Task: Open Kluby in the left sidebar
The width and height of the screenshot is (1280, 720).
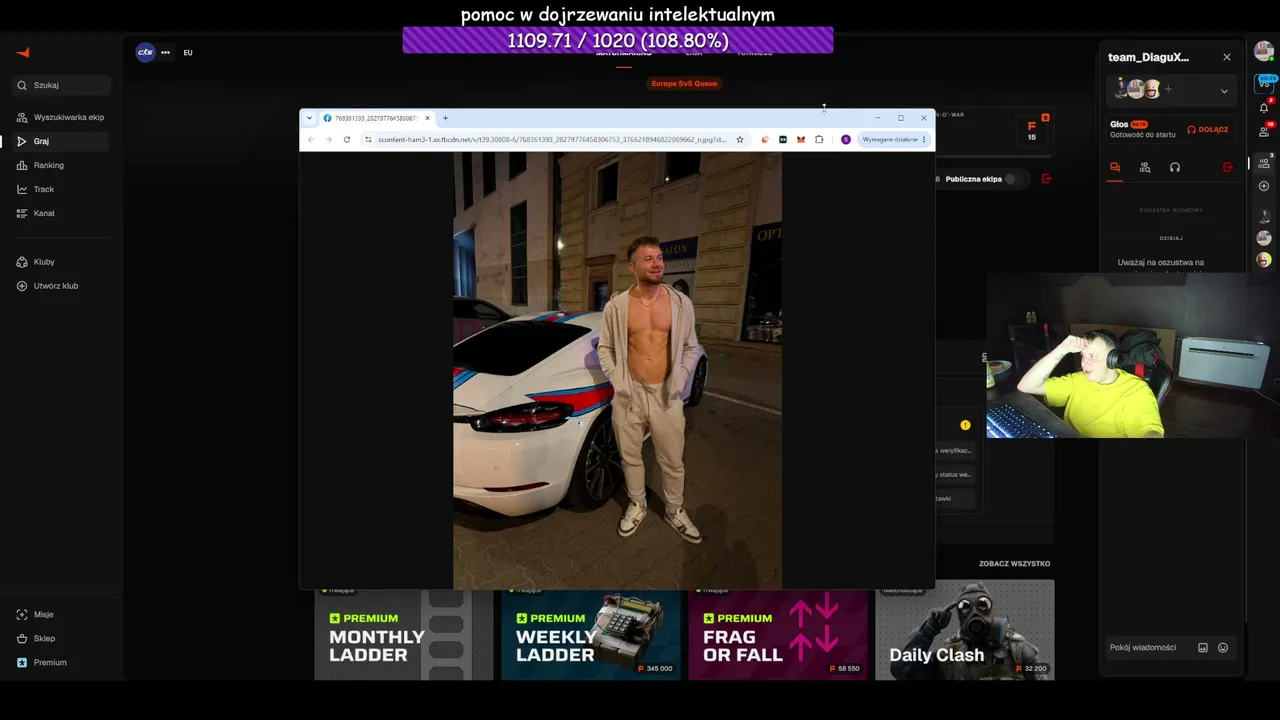Action: click(62, 262)
